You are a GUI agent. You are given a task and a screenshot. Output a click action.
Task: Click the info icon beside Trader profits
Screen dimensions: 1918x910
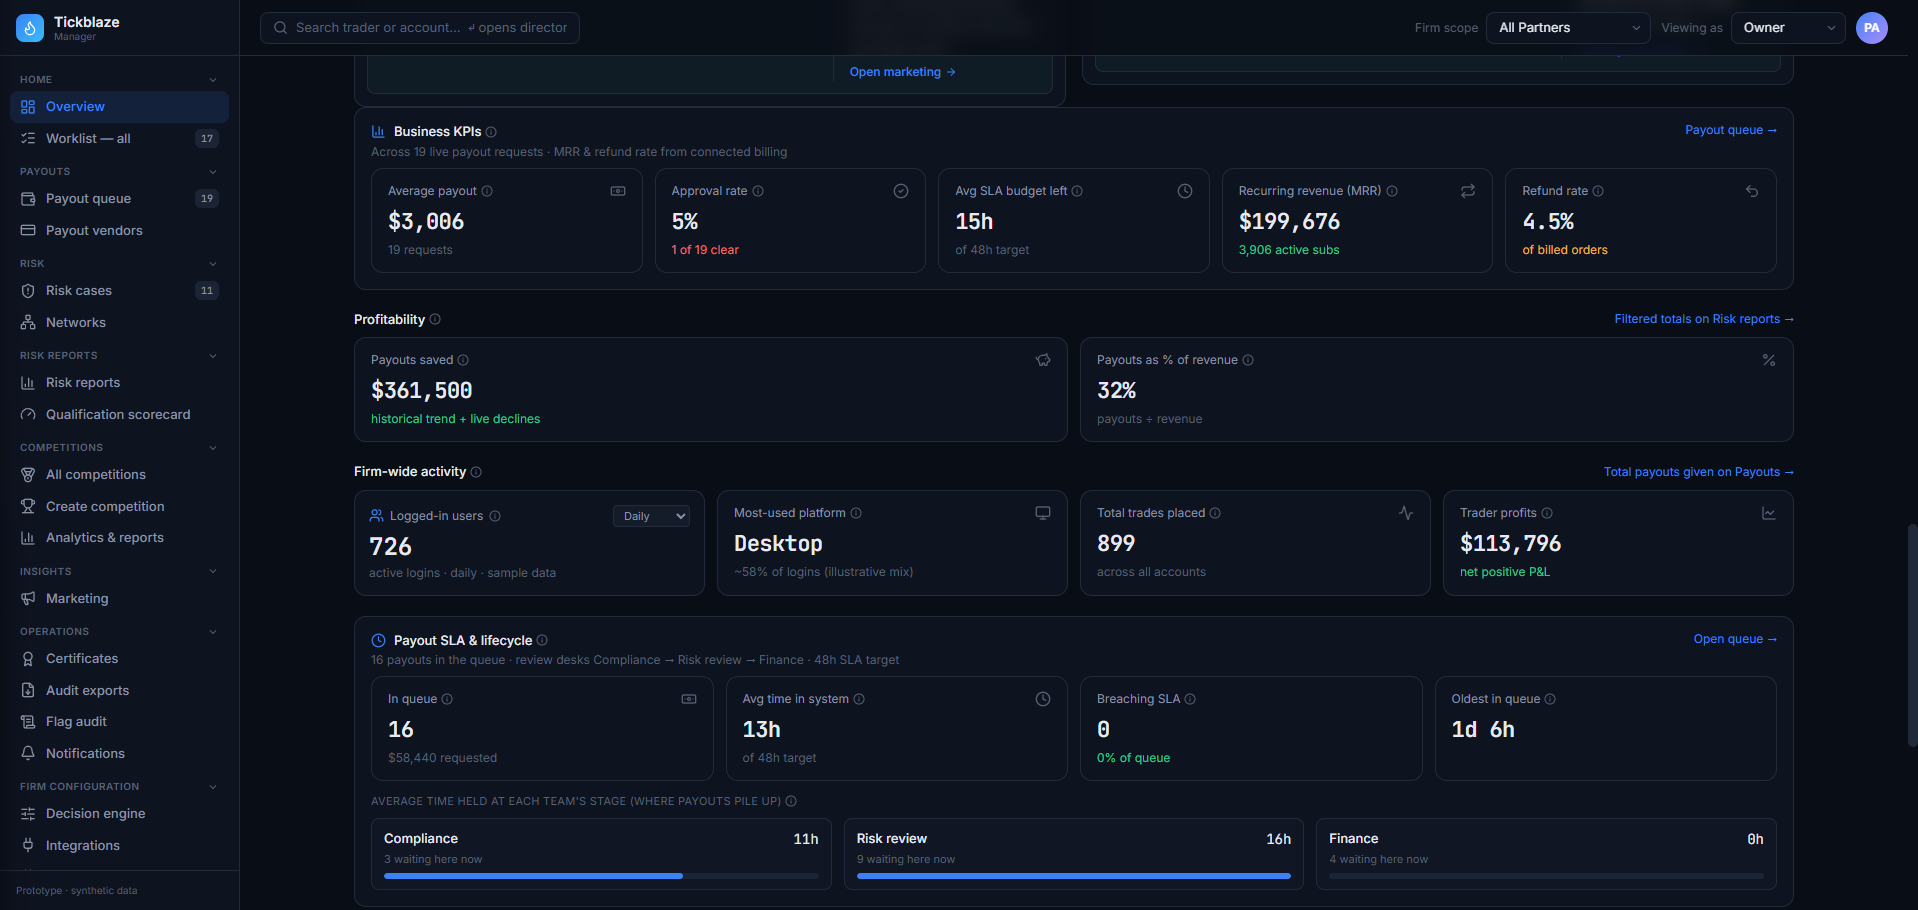coord(1547,513)
